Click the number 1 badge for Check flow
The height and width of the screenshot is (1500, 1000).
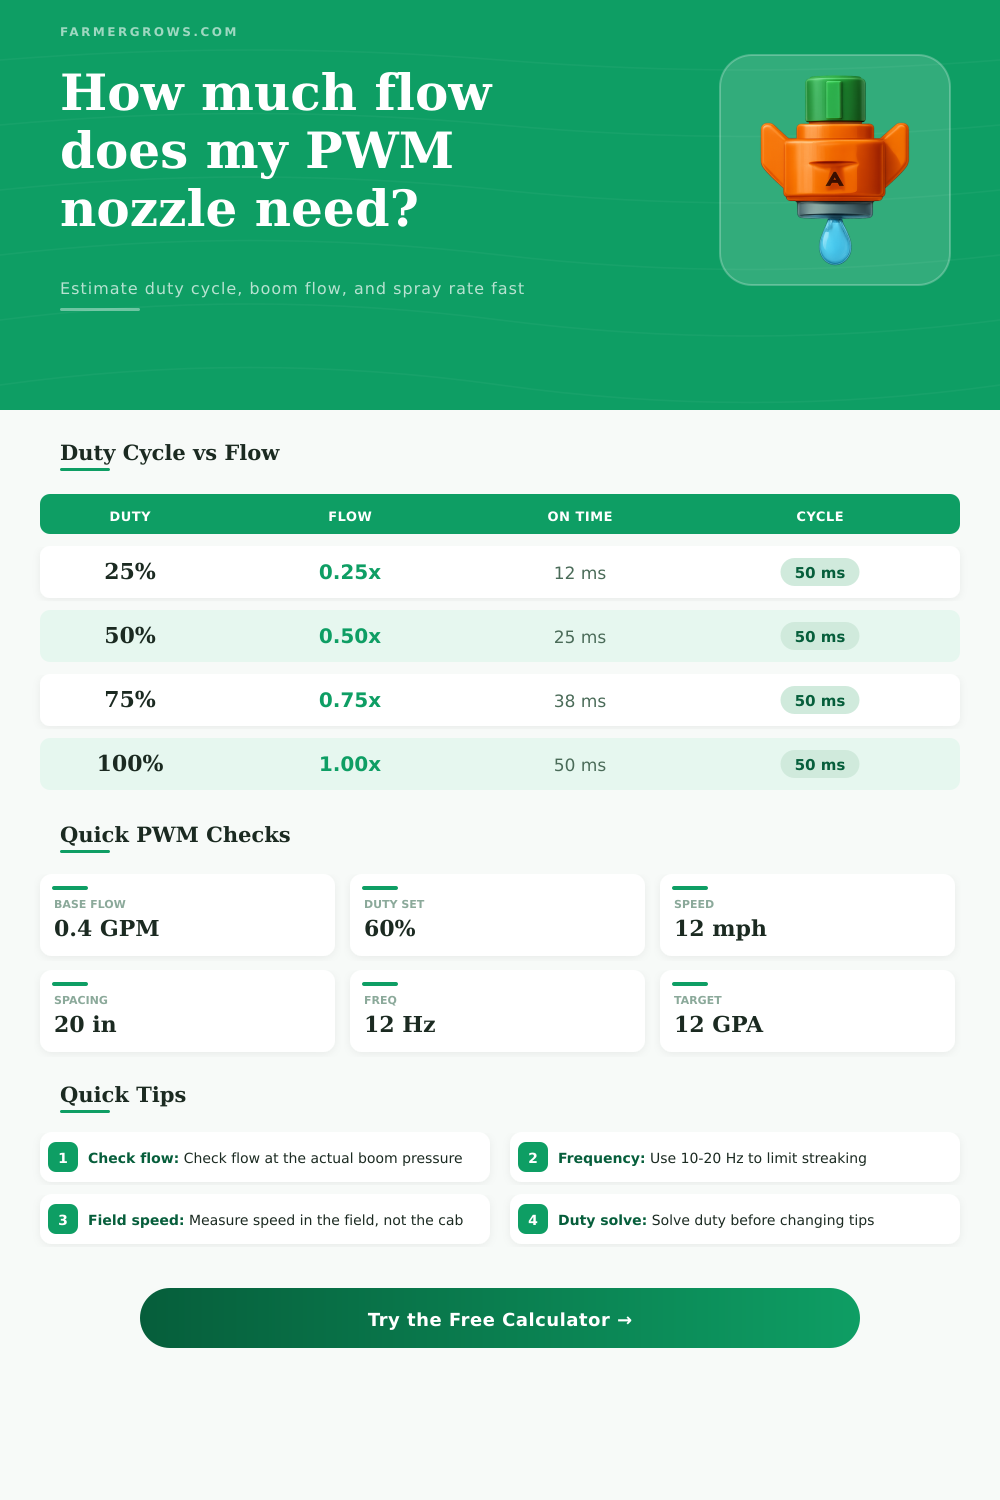pyautogui.click(x=63, y=1158)
